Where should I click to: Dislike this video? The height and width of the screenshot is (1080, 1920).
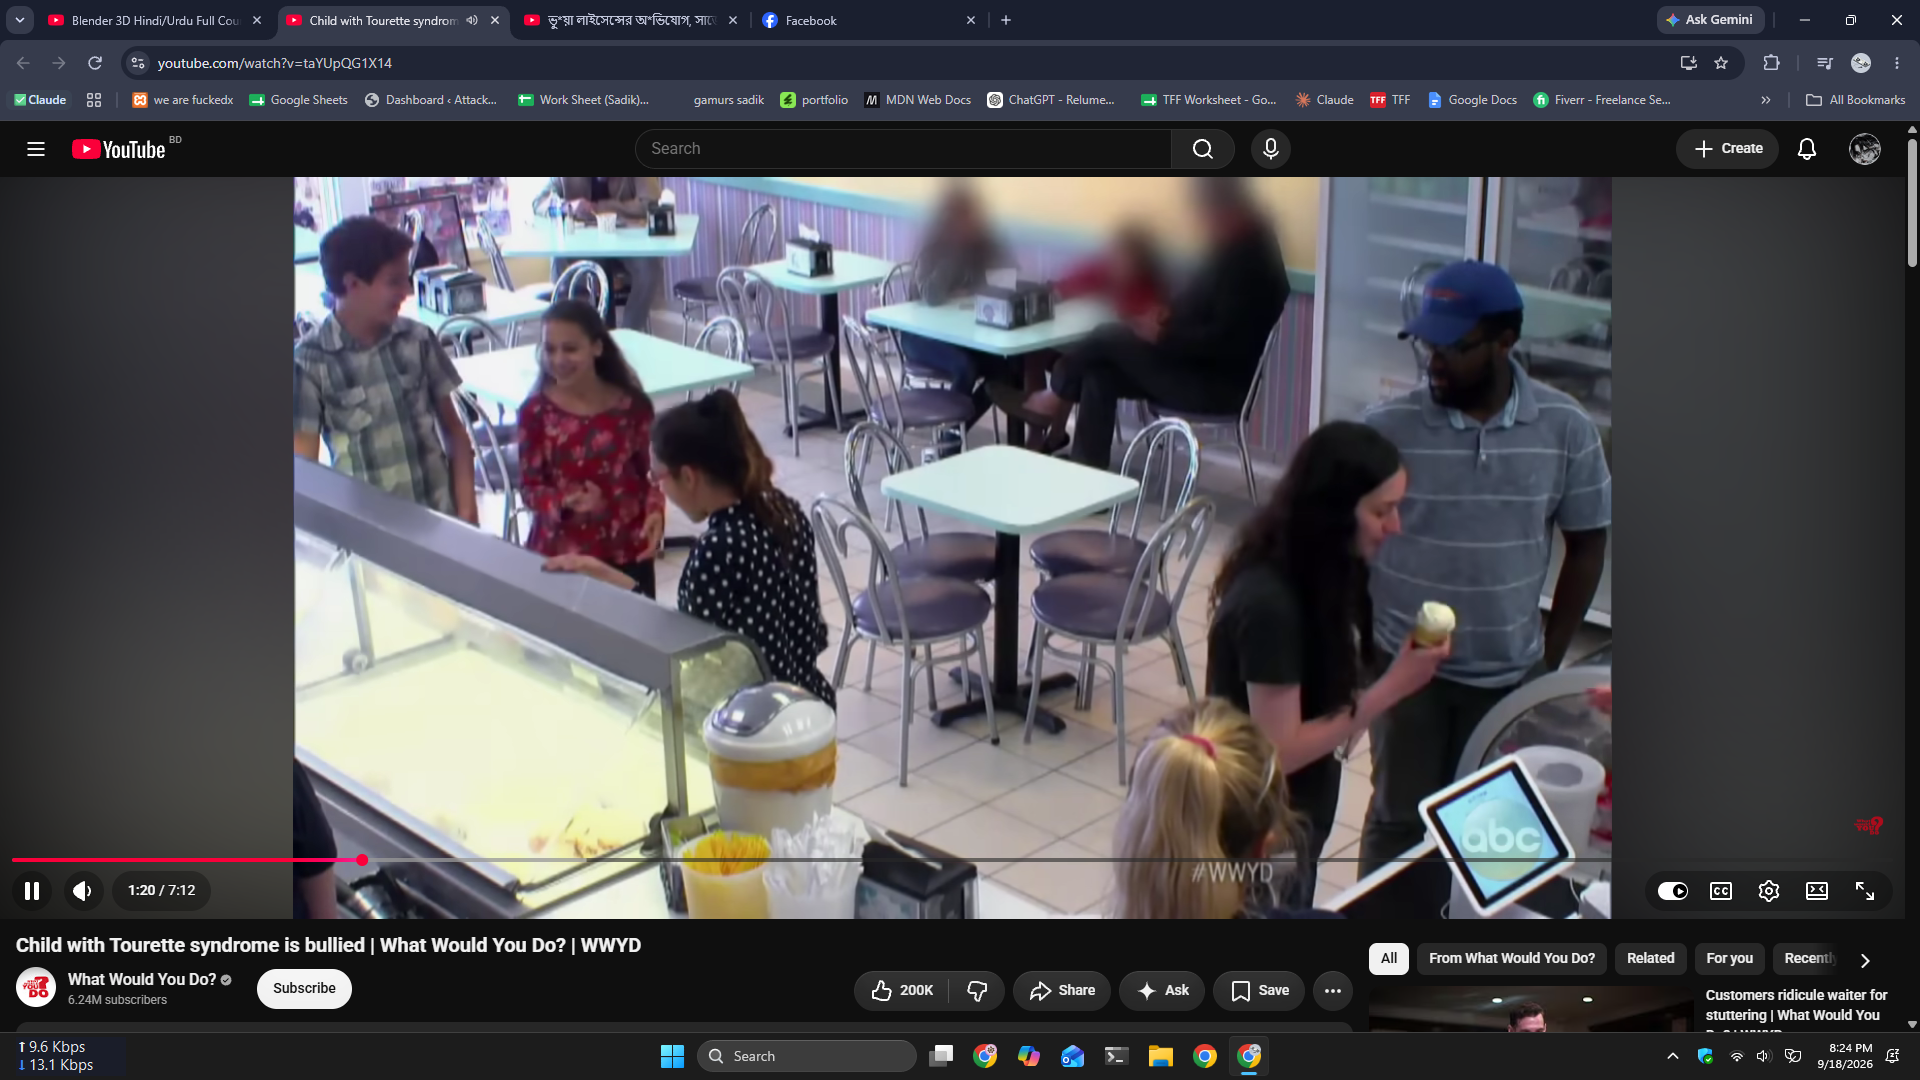(977, 990)
